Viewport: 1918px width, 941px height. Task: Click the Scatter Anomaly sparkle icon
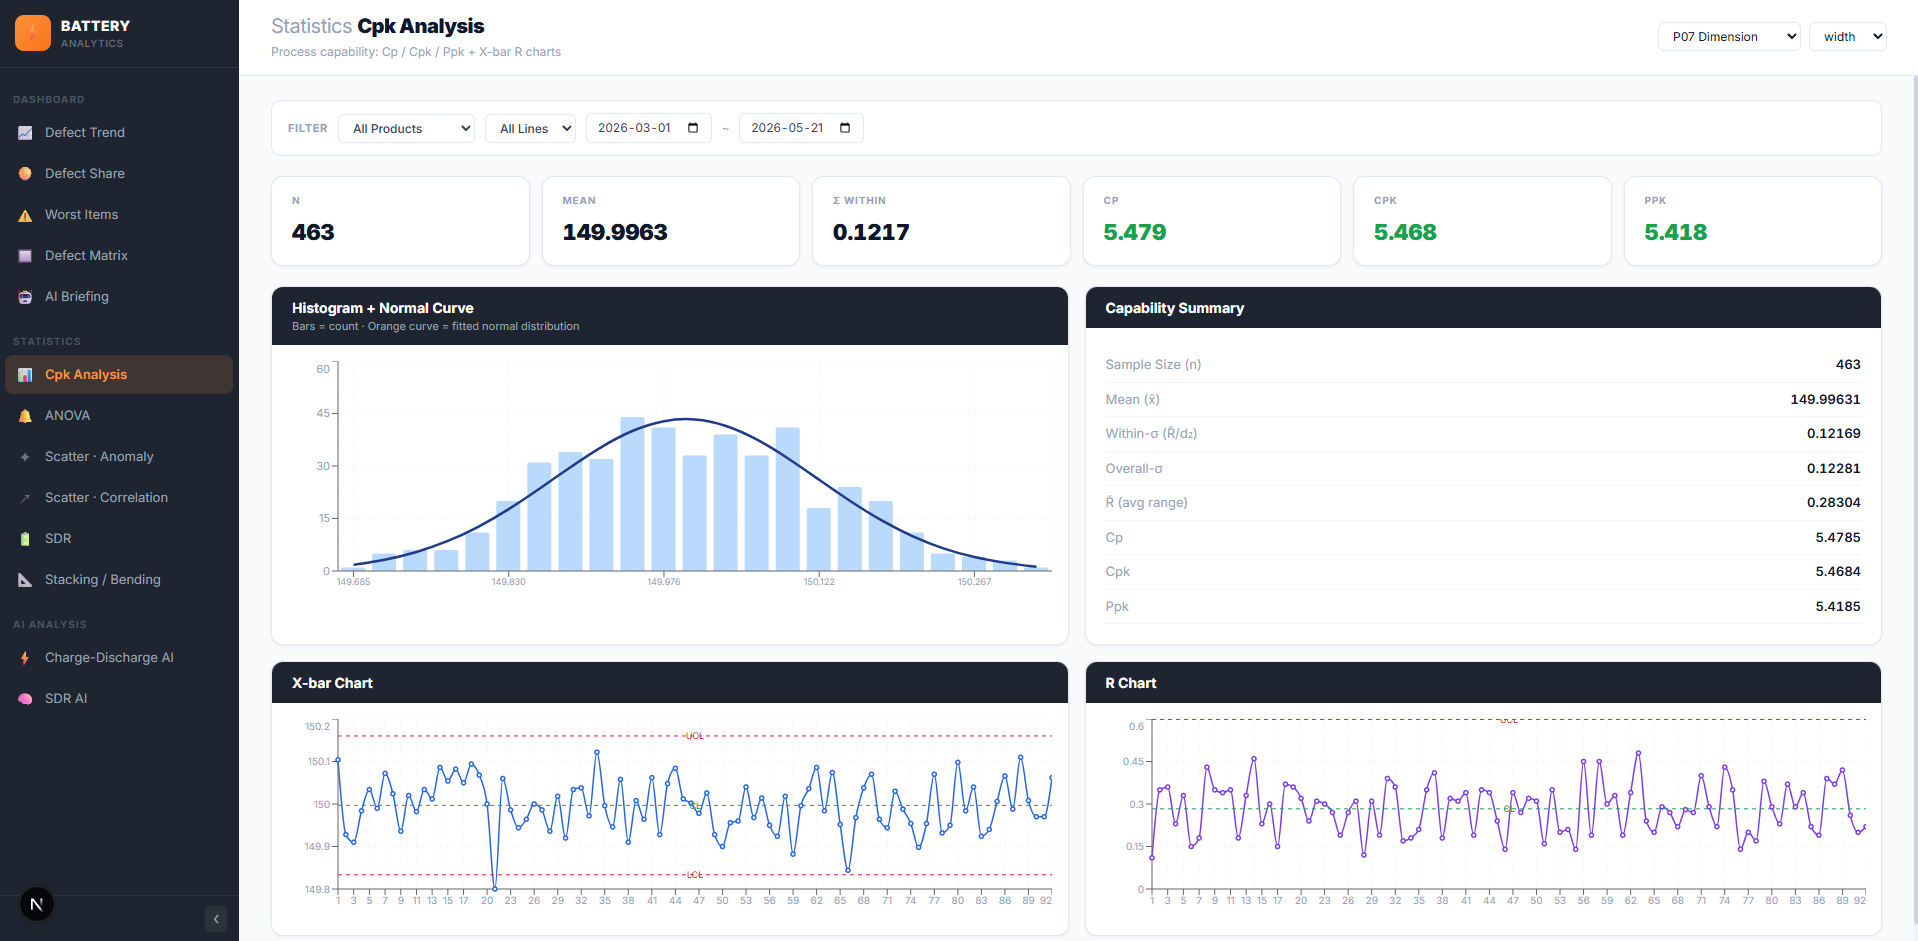click(x=25, y=457)
